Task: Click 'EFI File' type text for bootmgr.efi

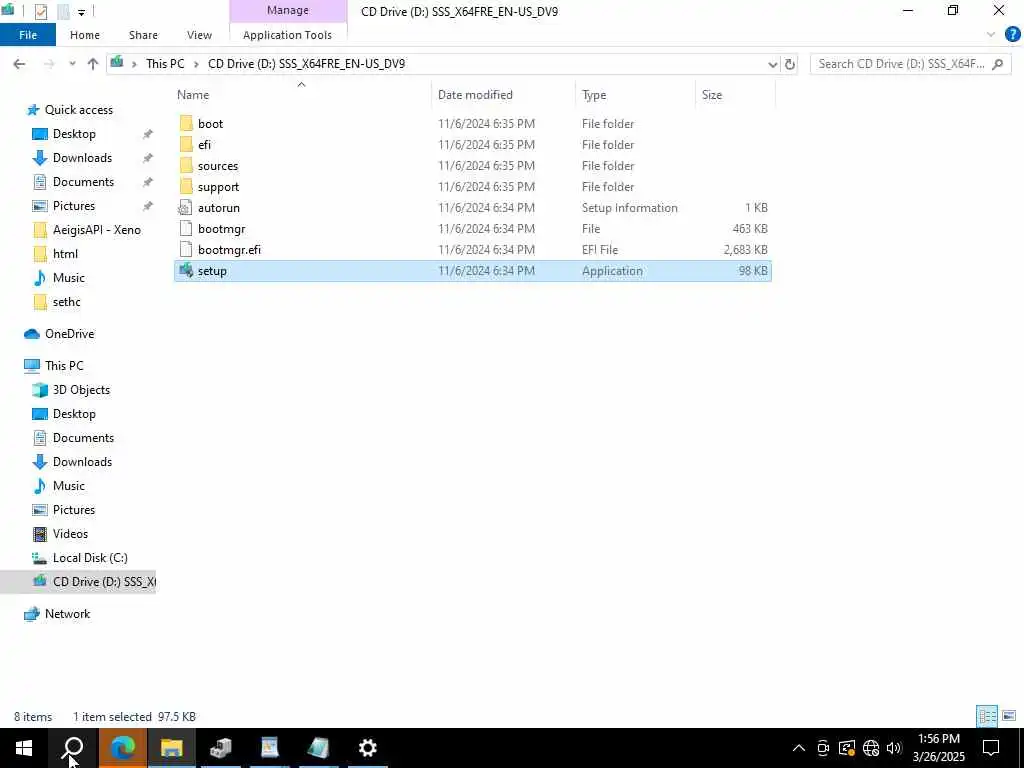Action: (600, 249)
